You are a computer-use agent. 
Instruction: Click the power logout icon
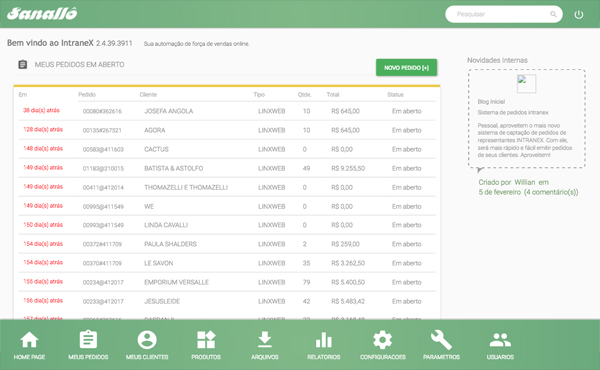[x=579, y=15]
